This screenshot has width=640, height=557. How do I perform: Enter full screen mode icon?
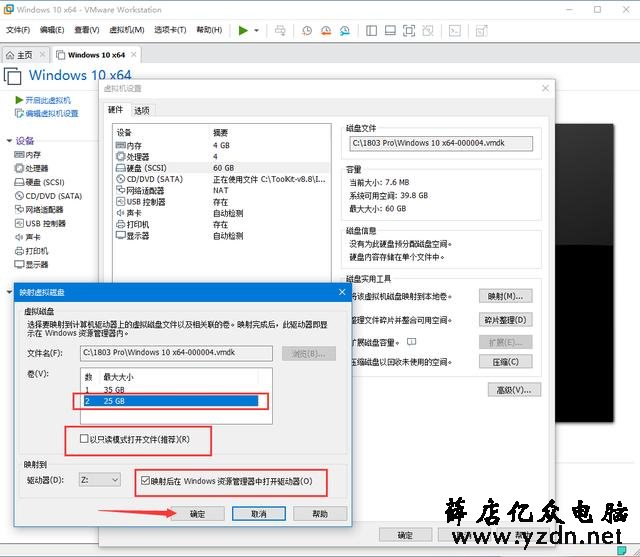(409, 31)
